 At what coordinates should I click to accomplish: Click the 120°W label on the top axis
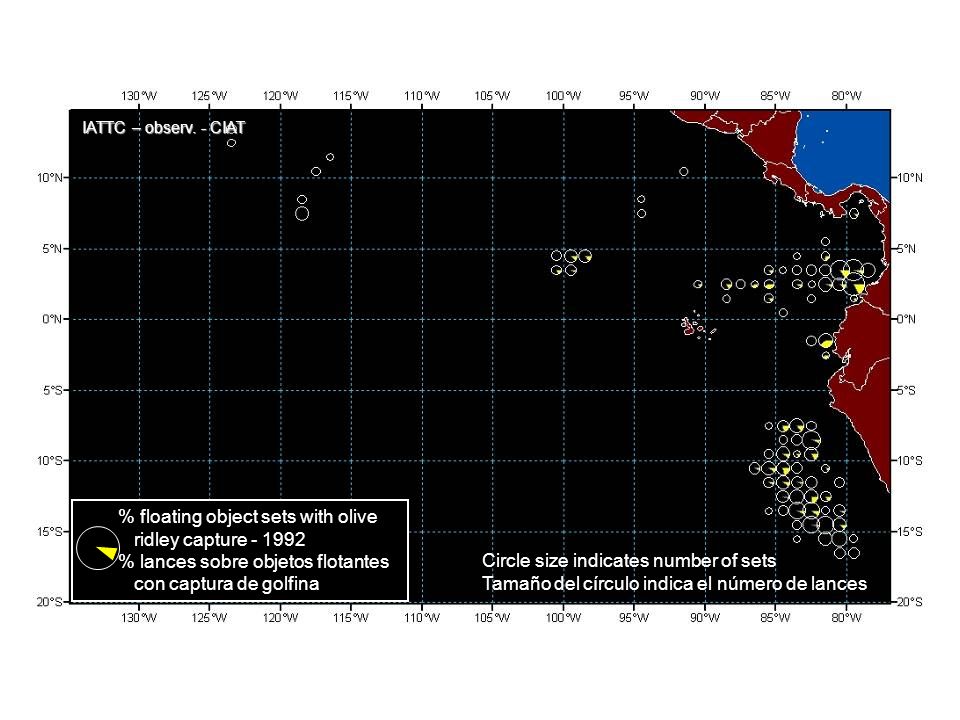(x=280, y=96)
